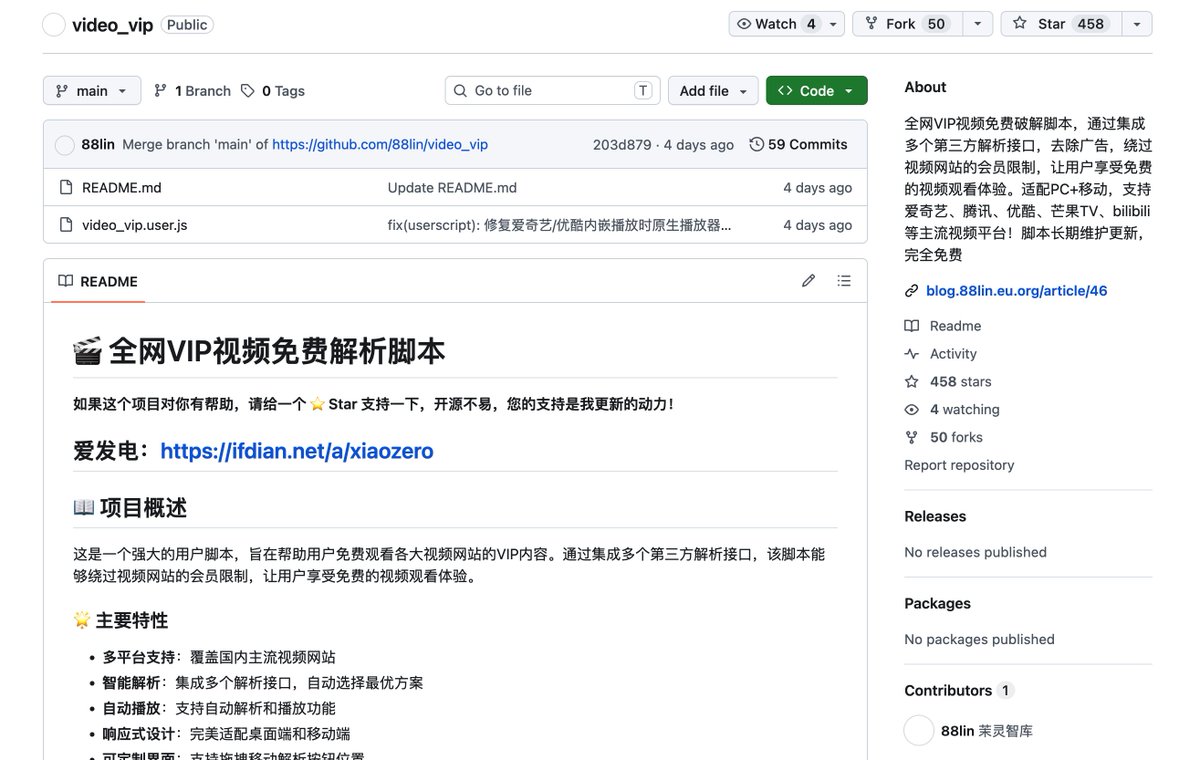Click the branch icon beside 1 Branch
Viewport: 1200px width, 760px height.
[160, 91]
